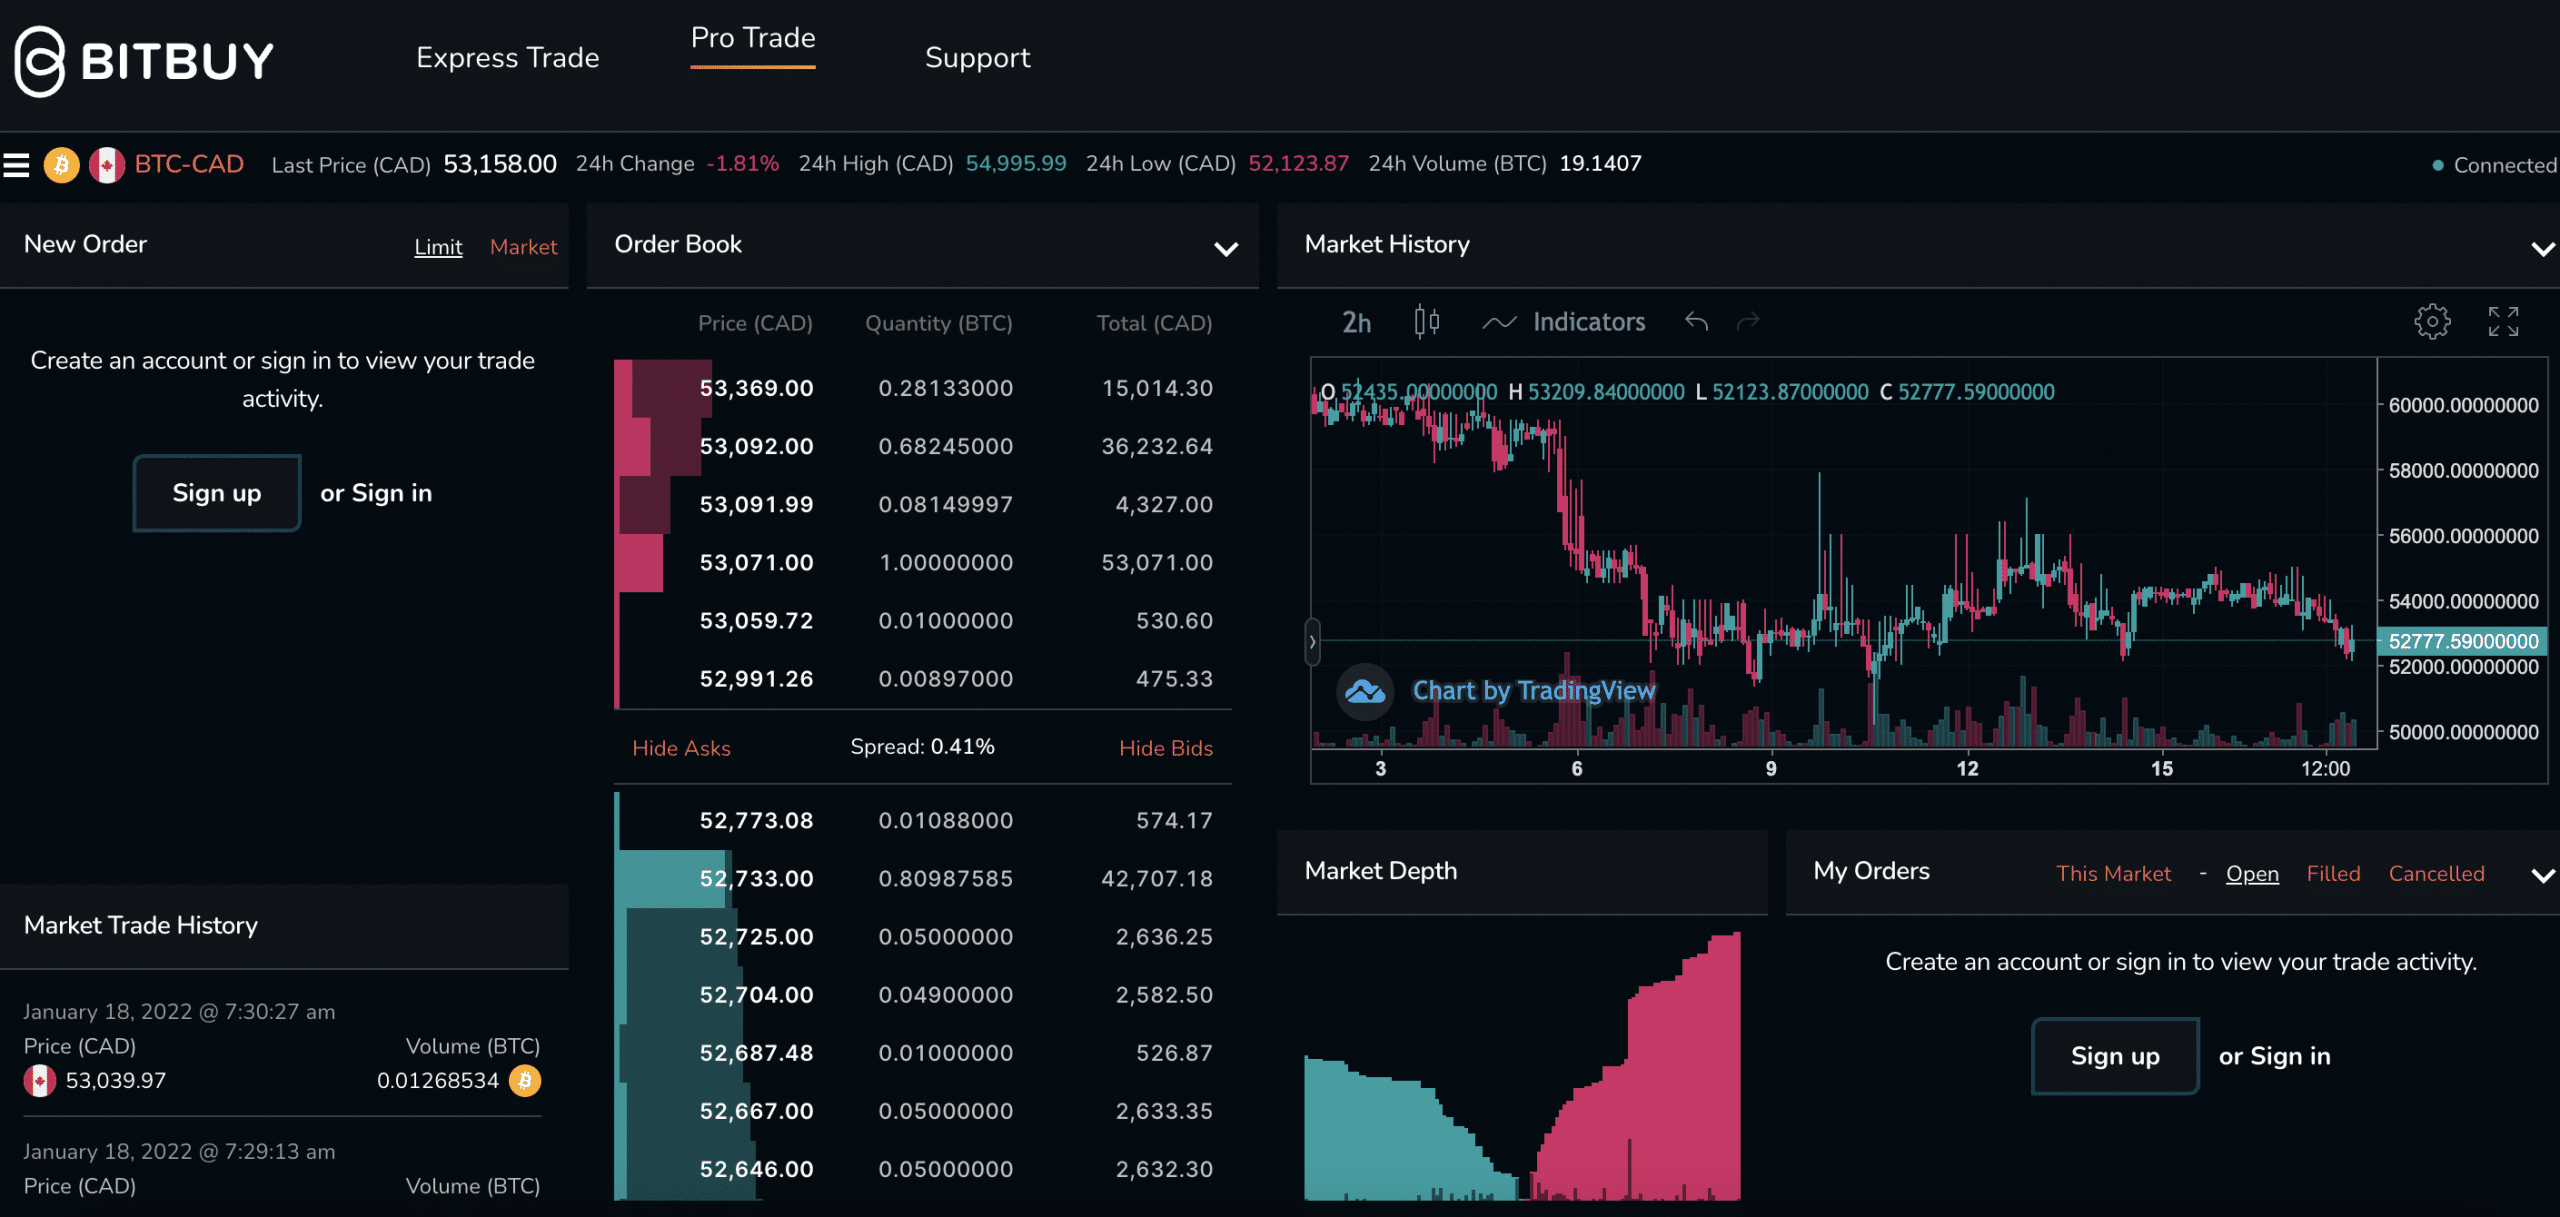Click the Bitcoin coin icon in ticker bar
Viewport: 2560px width, 1217px height.
coord(61,165)
